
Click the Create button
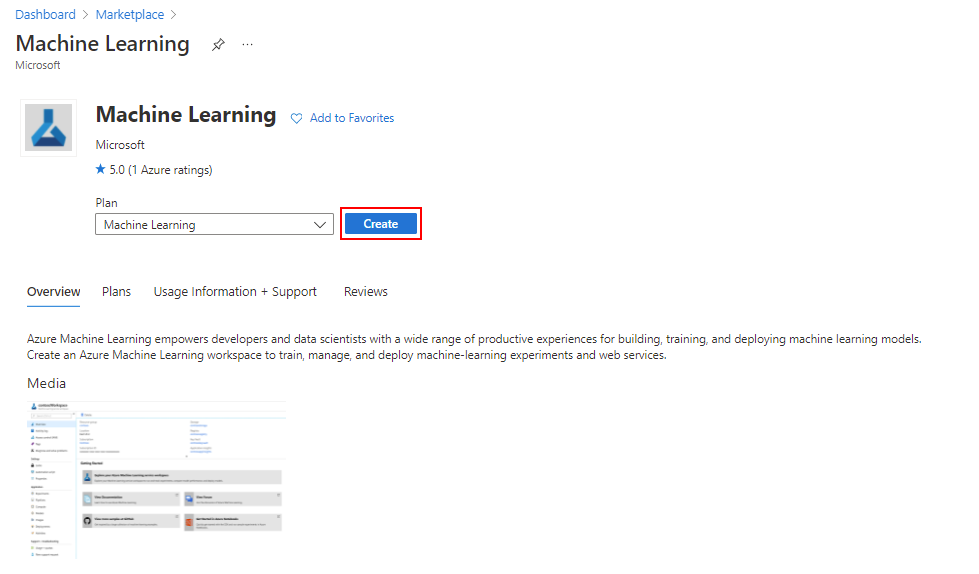point(381,224)
